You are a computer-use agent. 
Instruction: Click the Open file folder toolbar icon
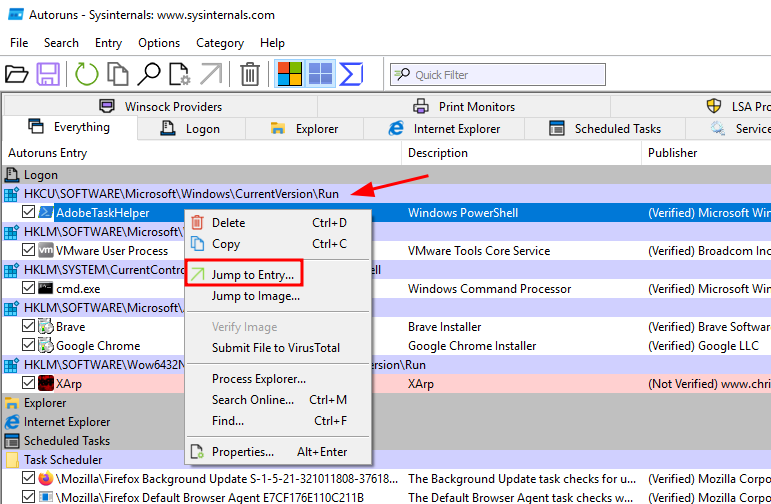(17, 74)
